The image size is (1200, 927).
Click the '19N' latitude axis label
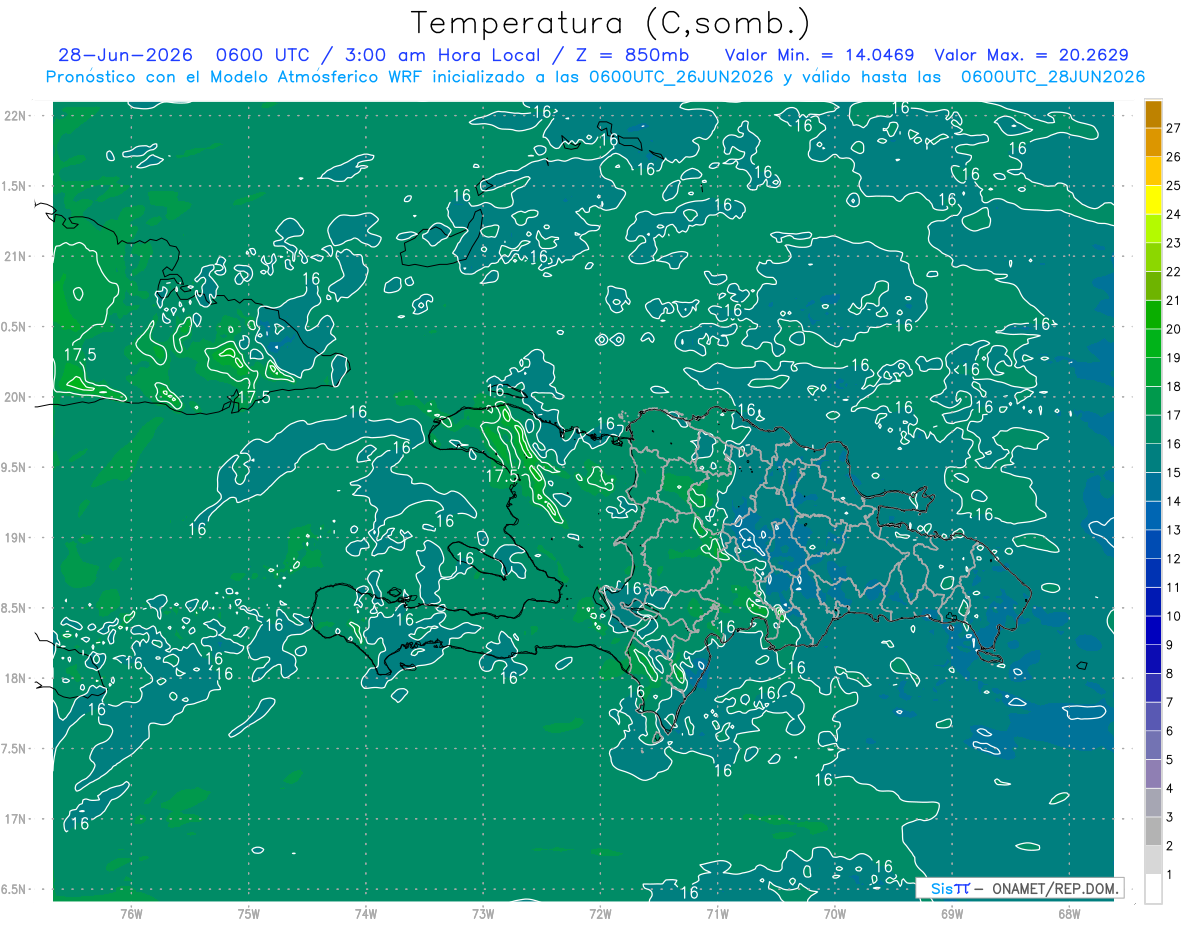pyautogui.click(x=14, y=537)
